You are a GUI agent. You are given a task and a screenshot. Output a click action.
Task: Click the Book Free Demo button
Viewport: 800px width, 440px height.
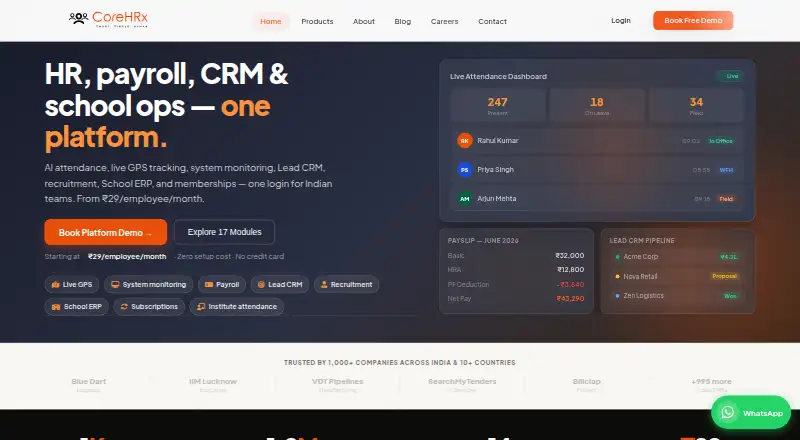[693, 20]
